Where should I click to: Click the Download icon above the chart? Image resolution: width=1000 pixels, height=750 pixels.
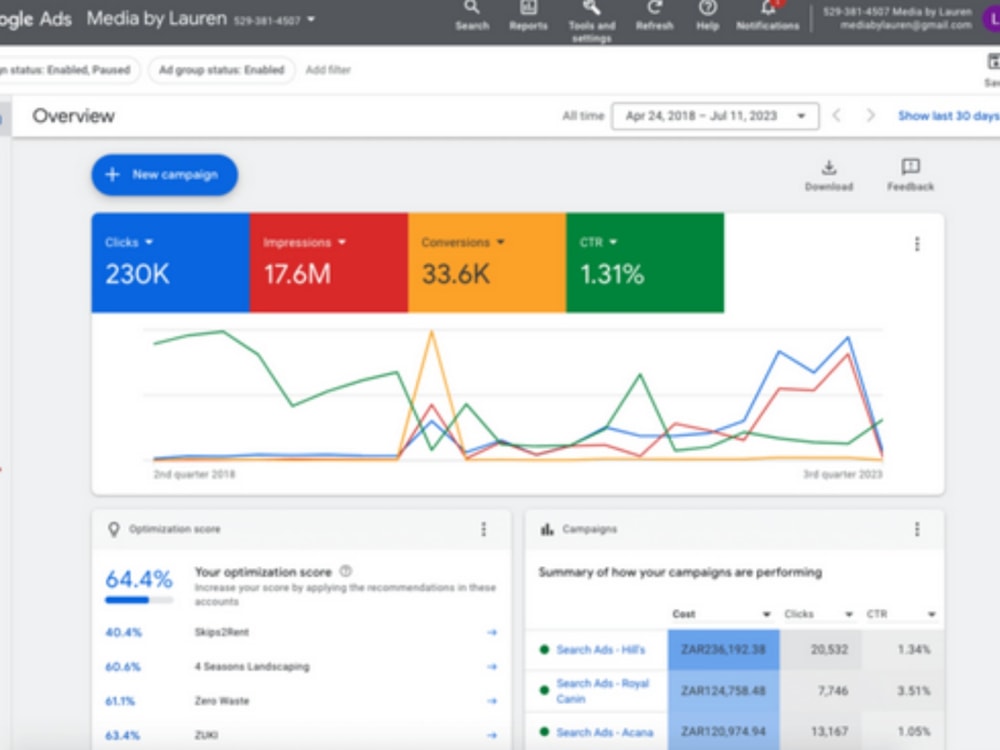(828, 175)
